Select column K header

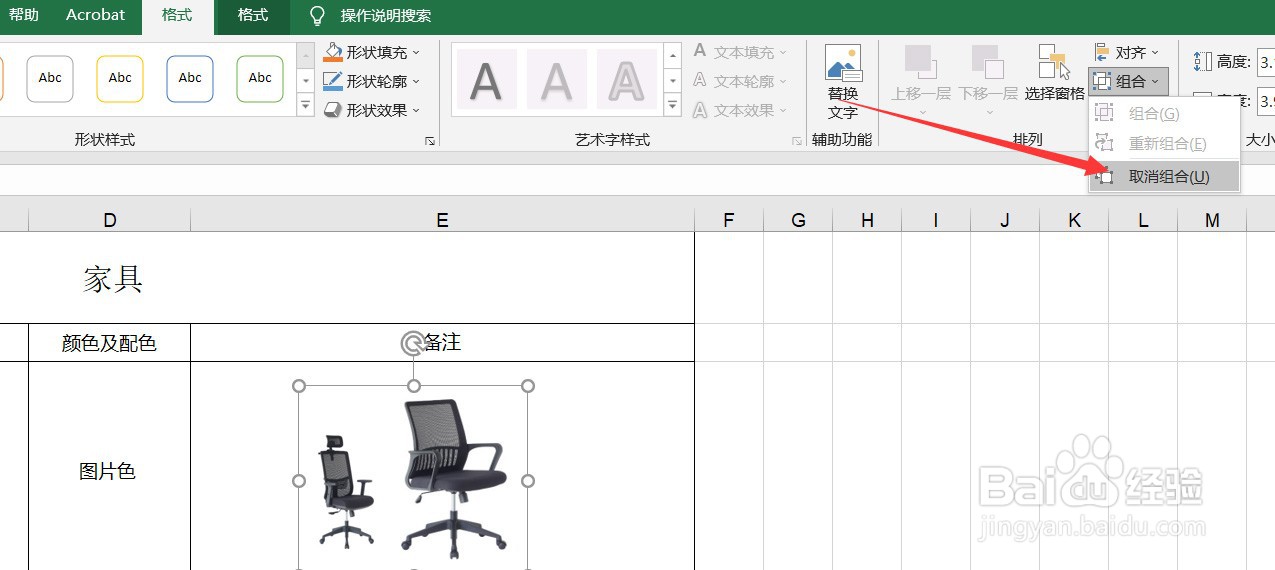point(1074,220)
